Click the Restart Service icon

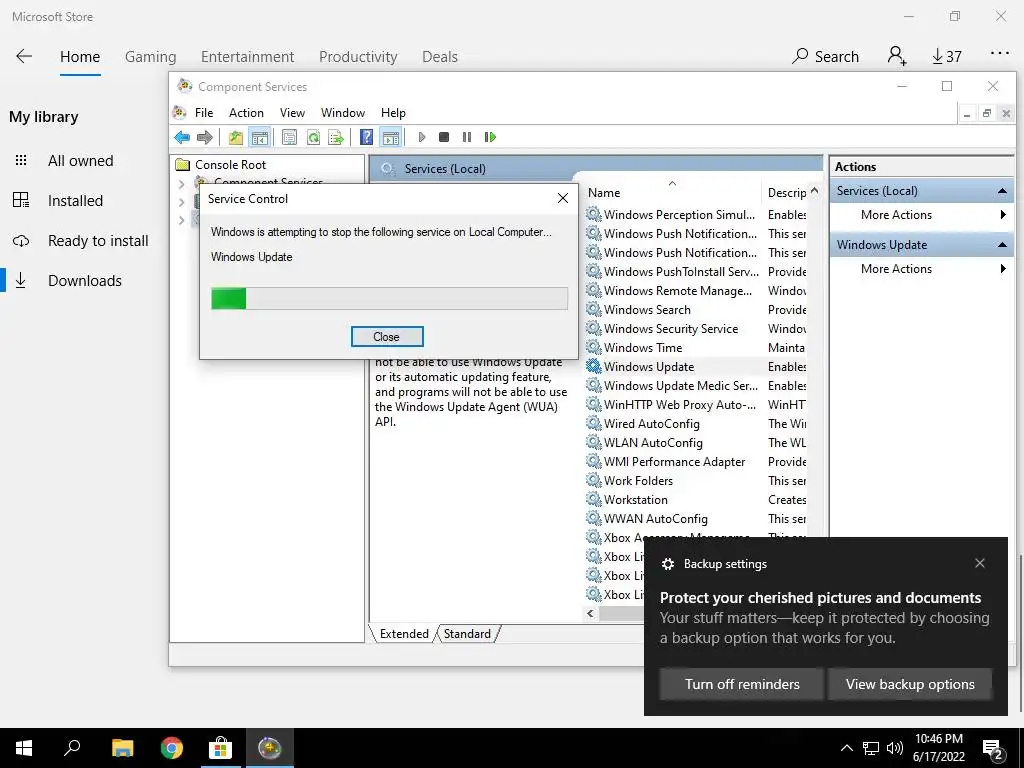coord(490,137)
